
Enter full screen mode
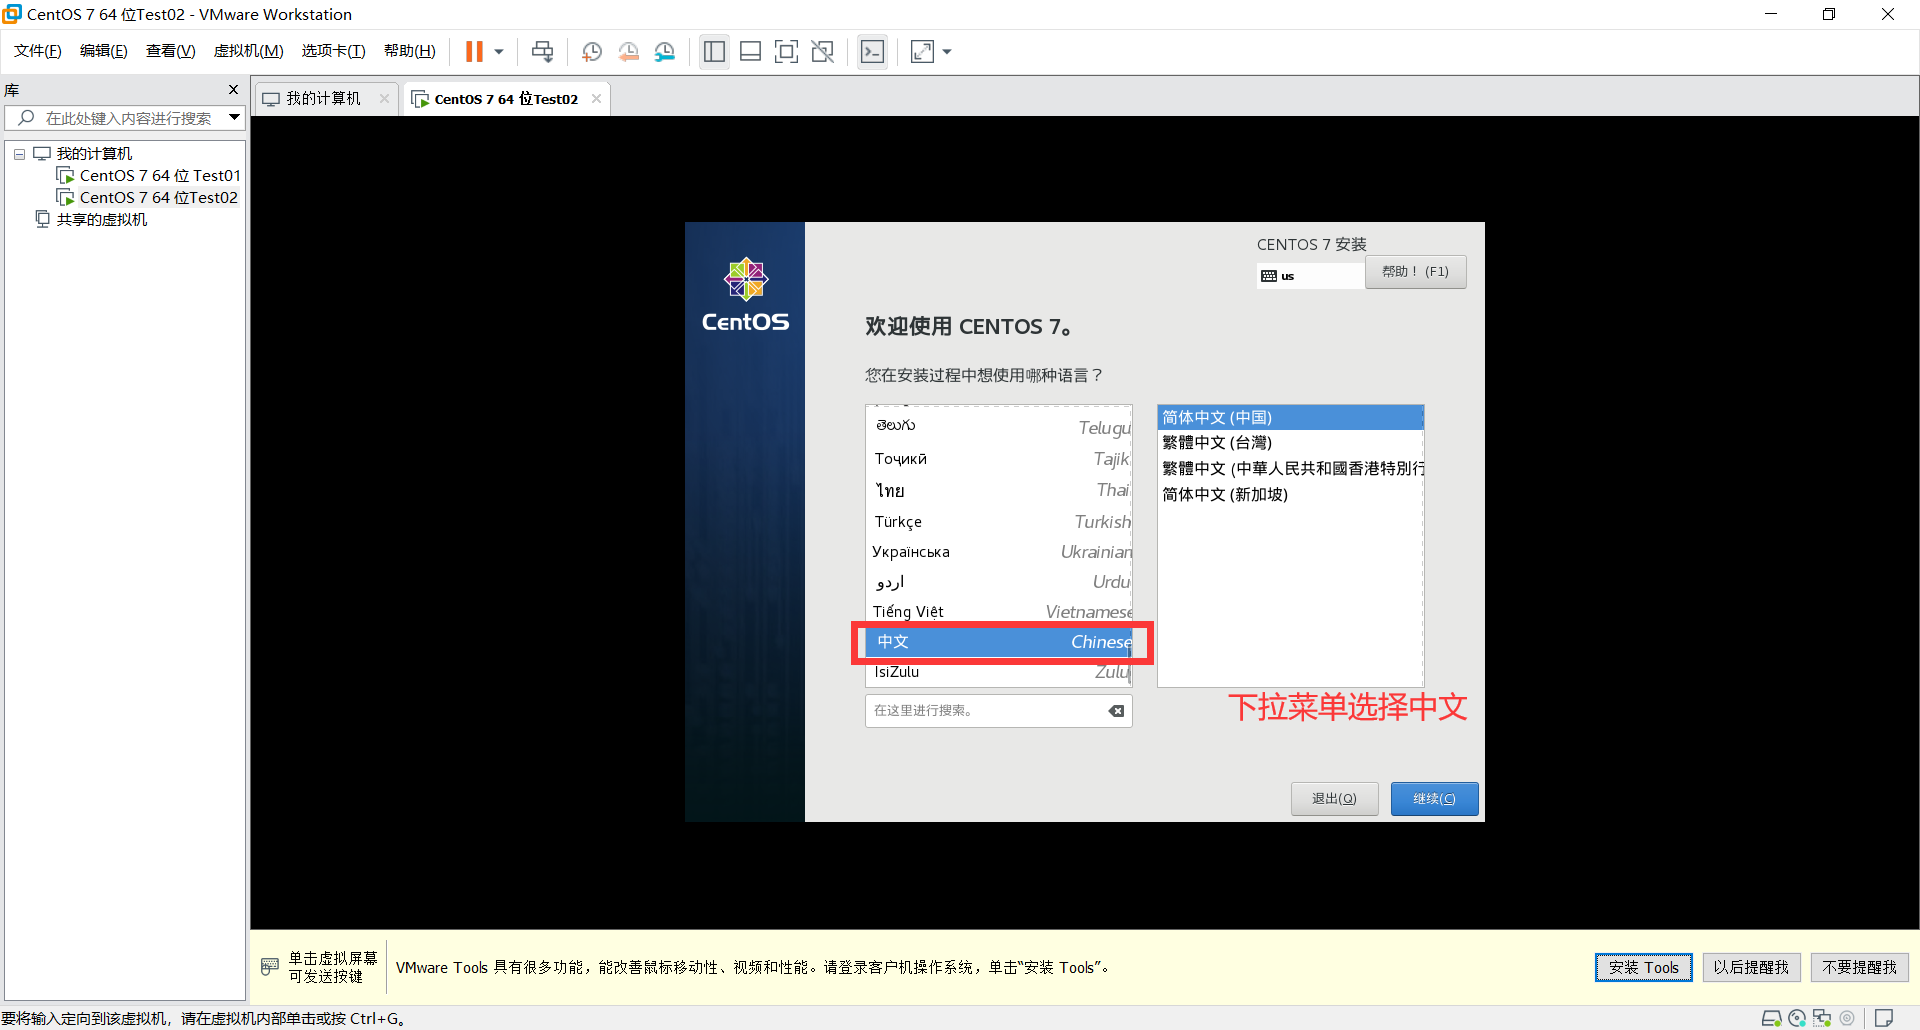787,52
